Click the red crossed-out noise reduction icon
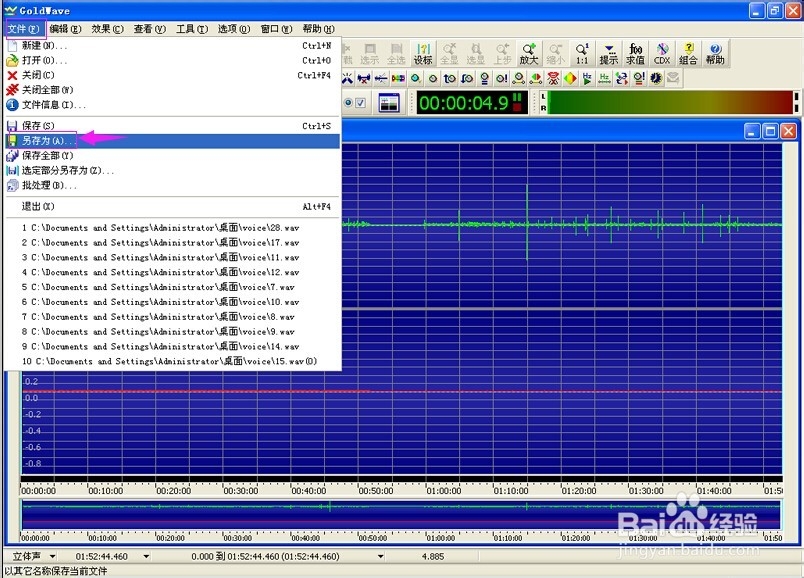804x578 pixels. point(553,78)
